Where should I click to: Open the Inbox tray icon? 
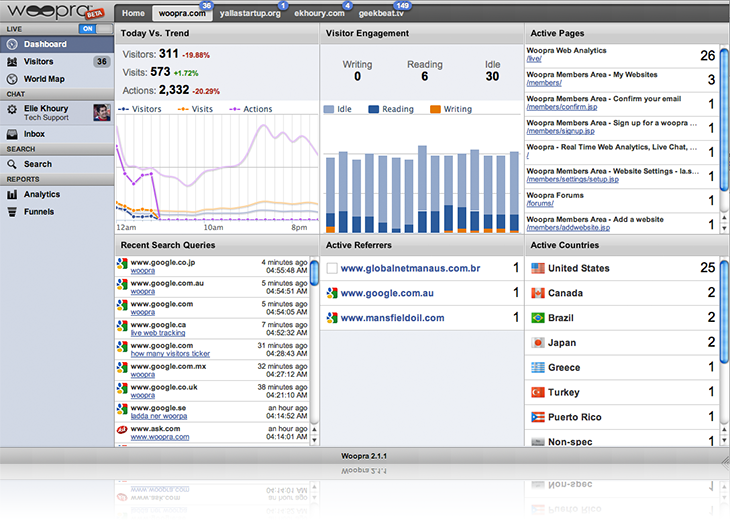pyautogui.click(x=12, y=134)
